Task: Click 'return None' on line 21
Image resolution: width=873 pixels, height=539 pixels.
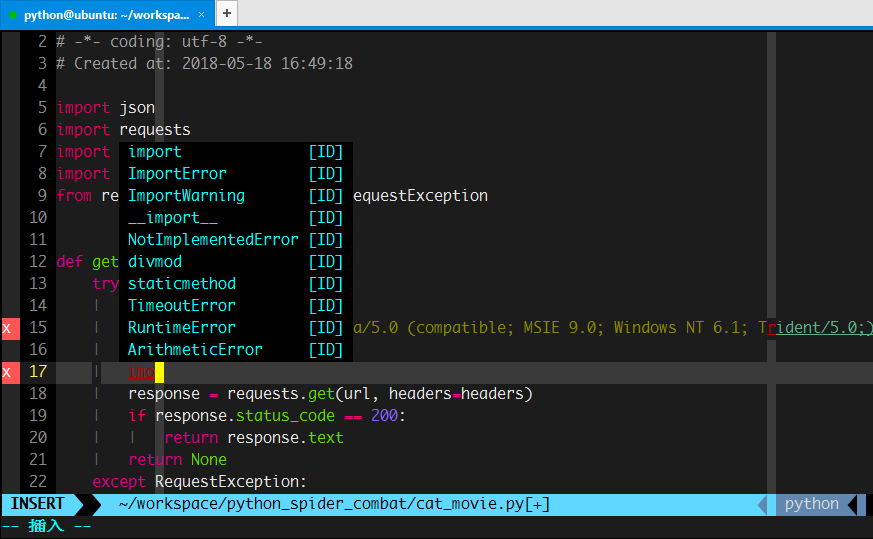Action: click(x=178, y=460)
